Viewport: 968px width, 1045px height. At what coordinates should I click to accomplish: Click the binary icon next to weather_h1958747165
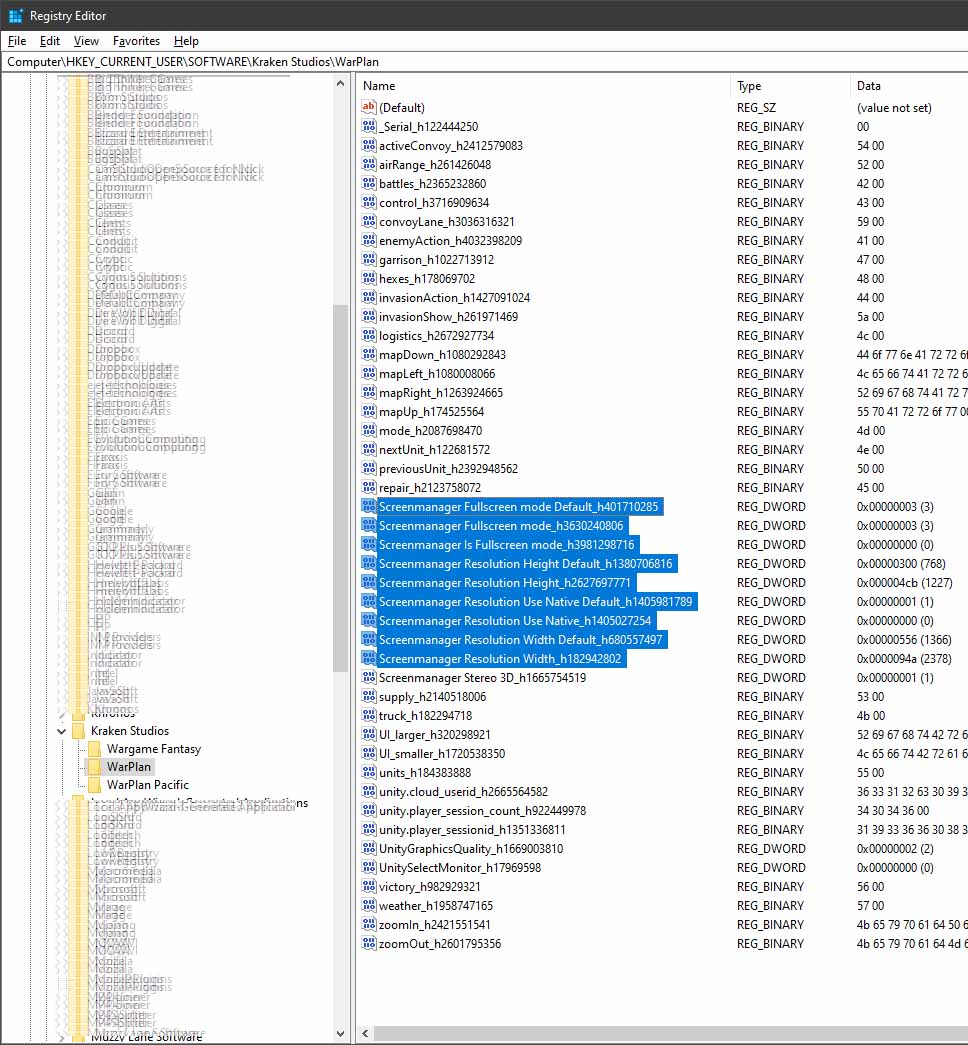tap(368, 905)
